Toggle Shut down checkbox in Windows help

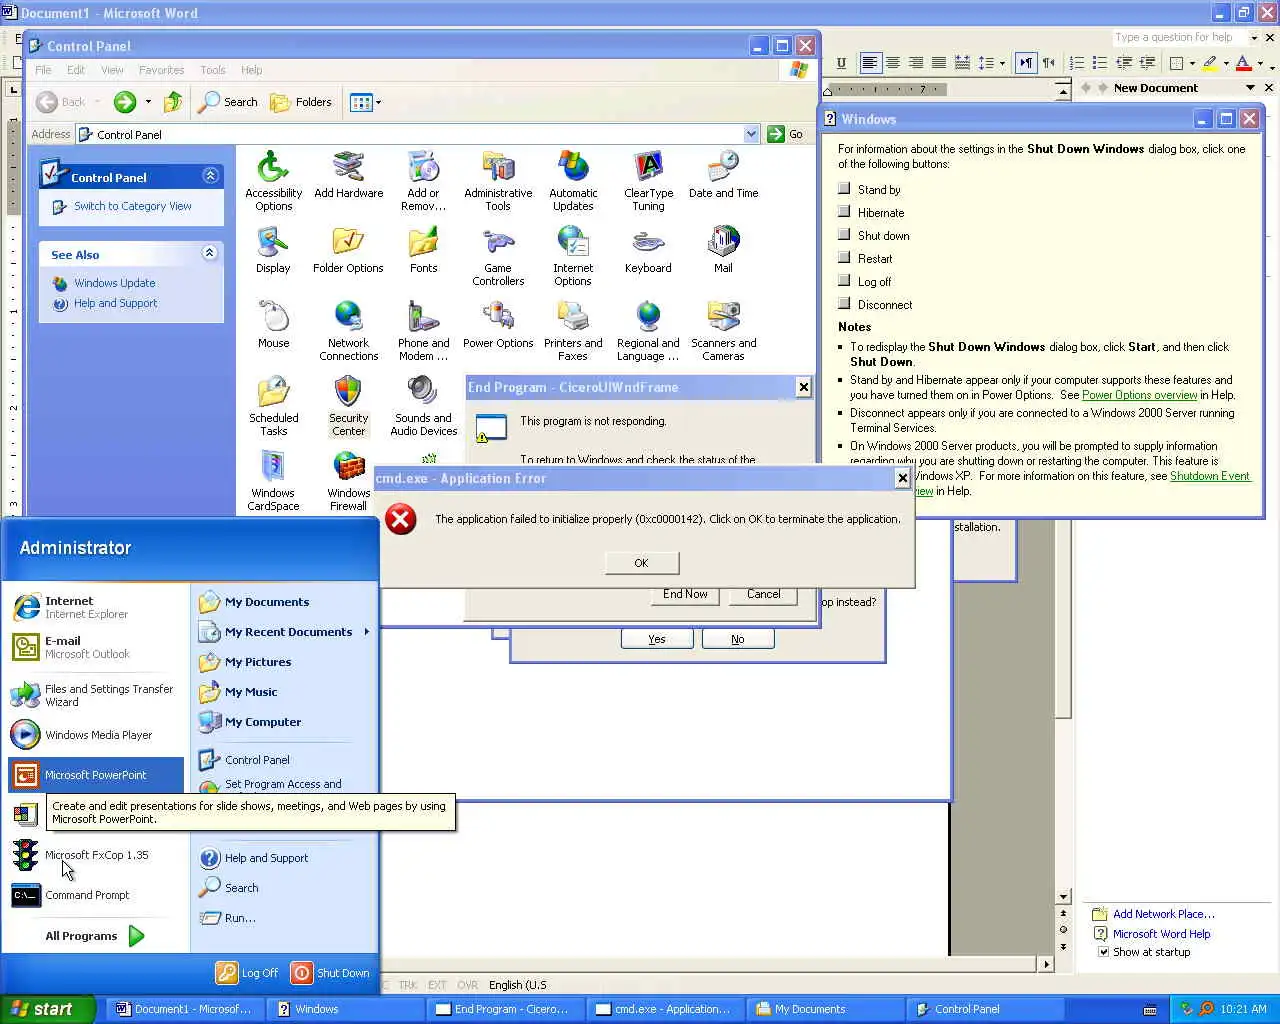pos(844,235)
